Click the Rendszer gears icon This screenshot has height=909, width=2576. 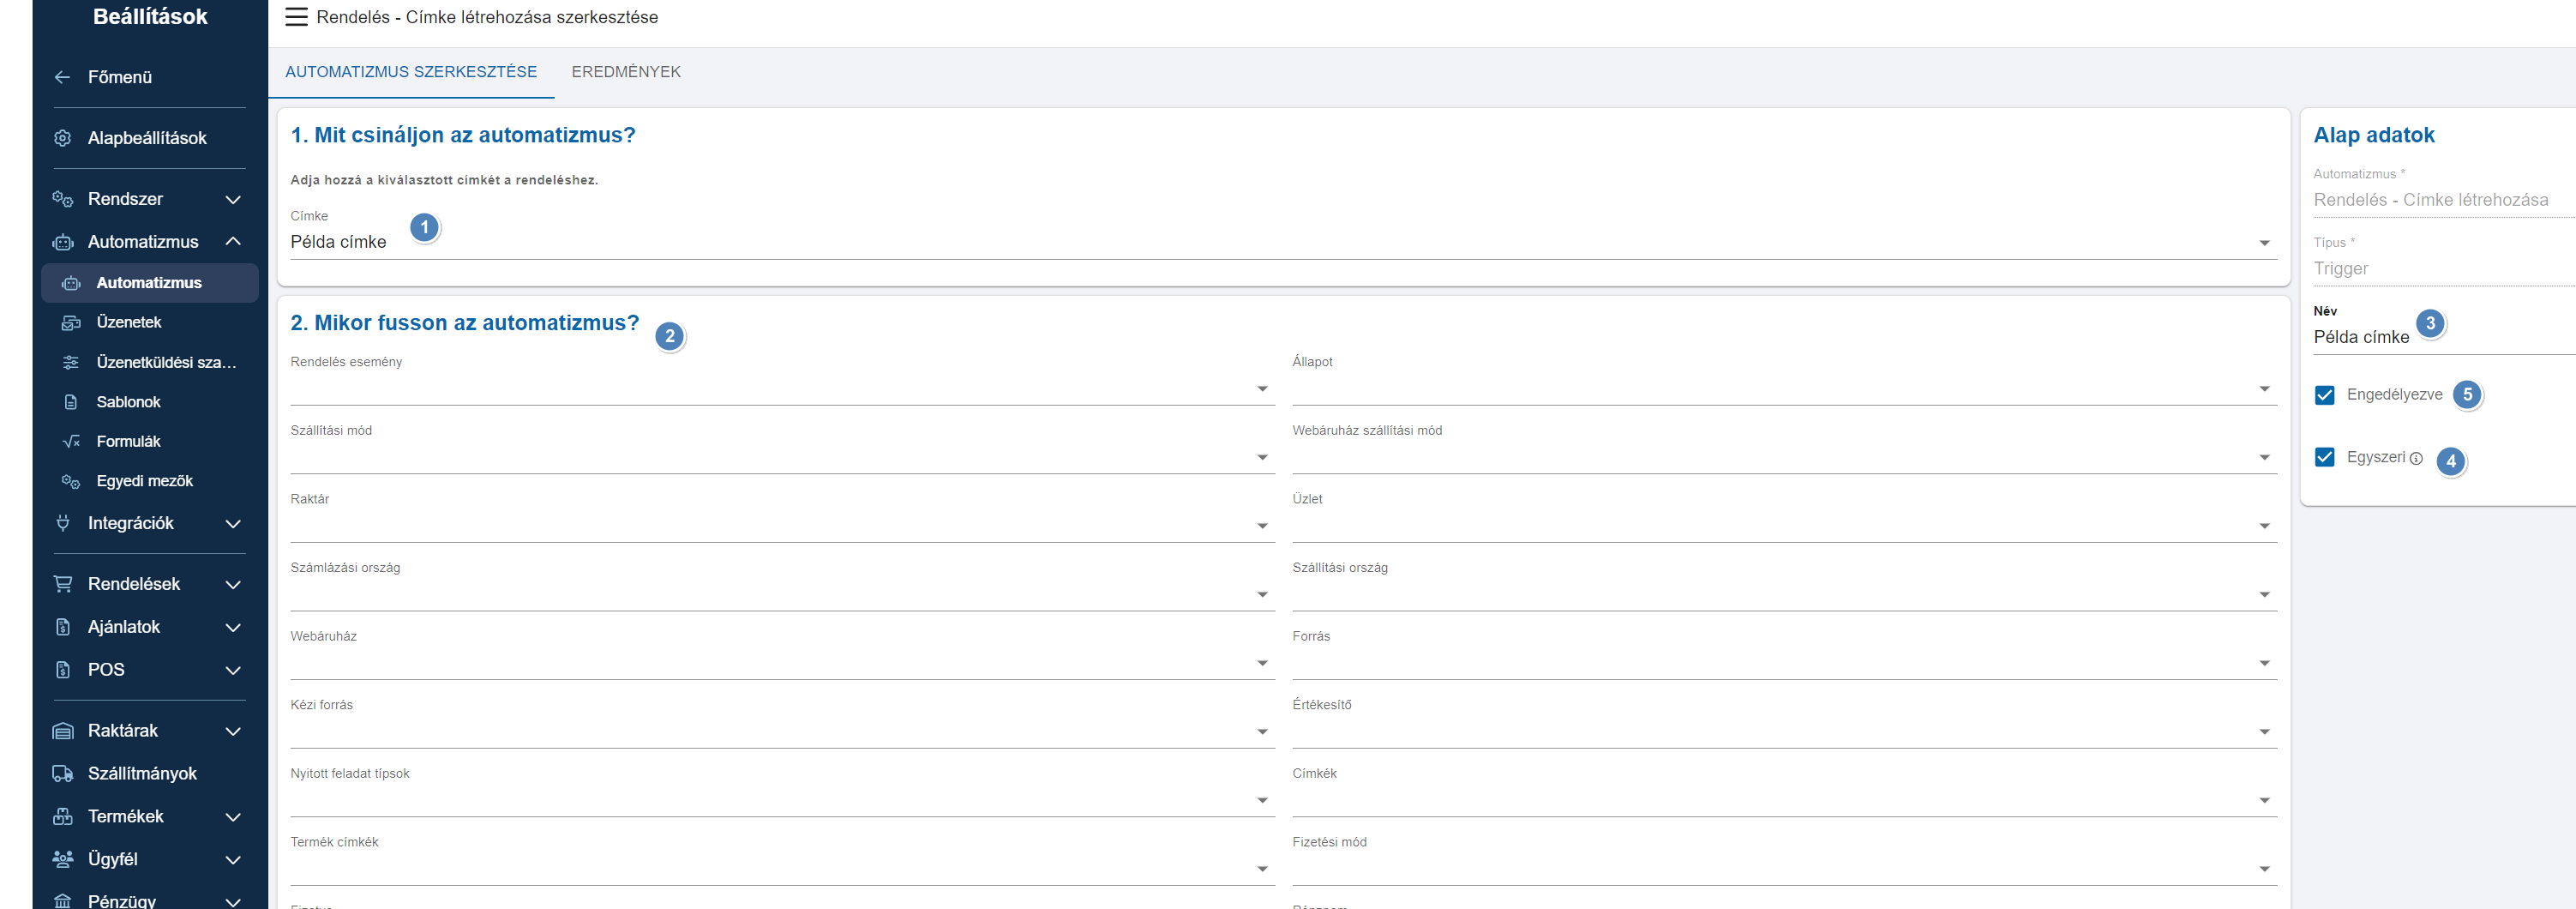tap(62, 199)
